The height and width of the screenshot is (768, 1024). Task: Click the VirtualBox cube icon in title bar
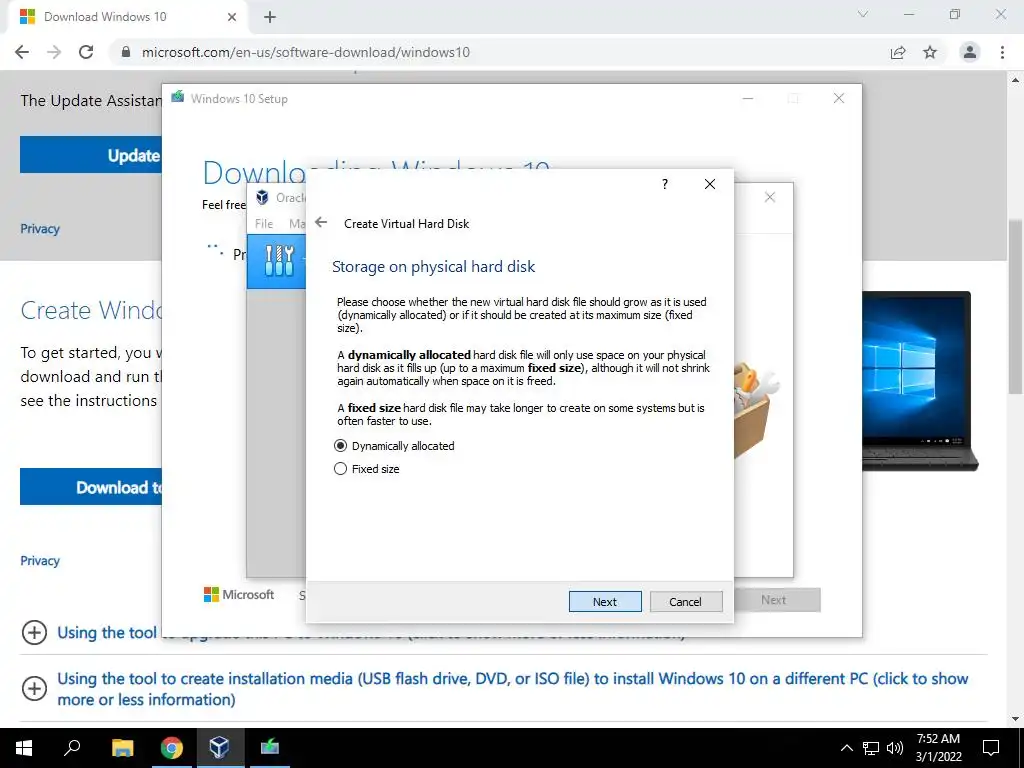pos(263,197)
